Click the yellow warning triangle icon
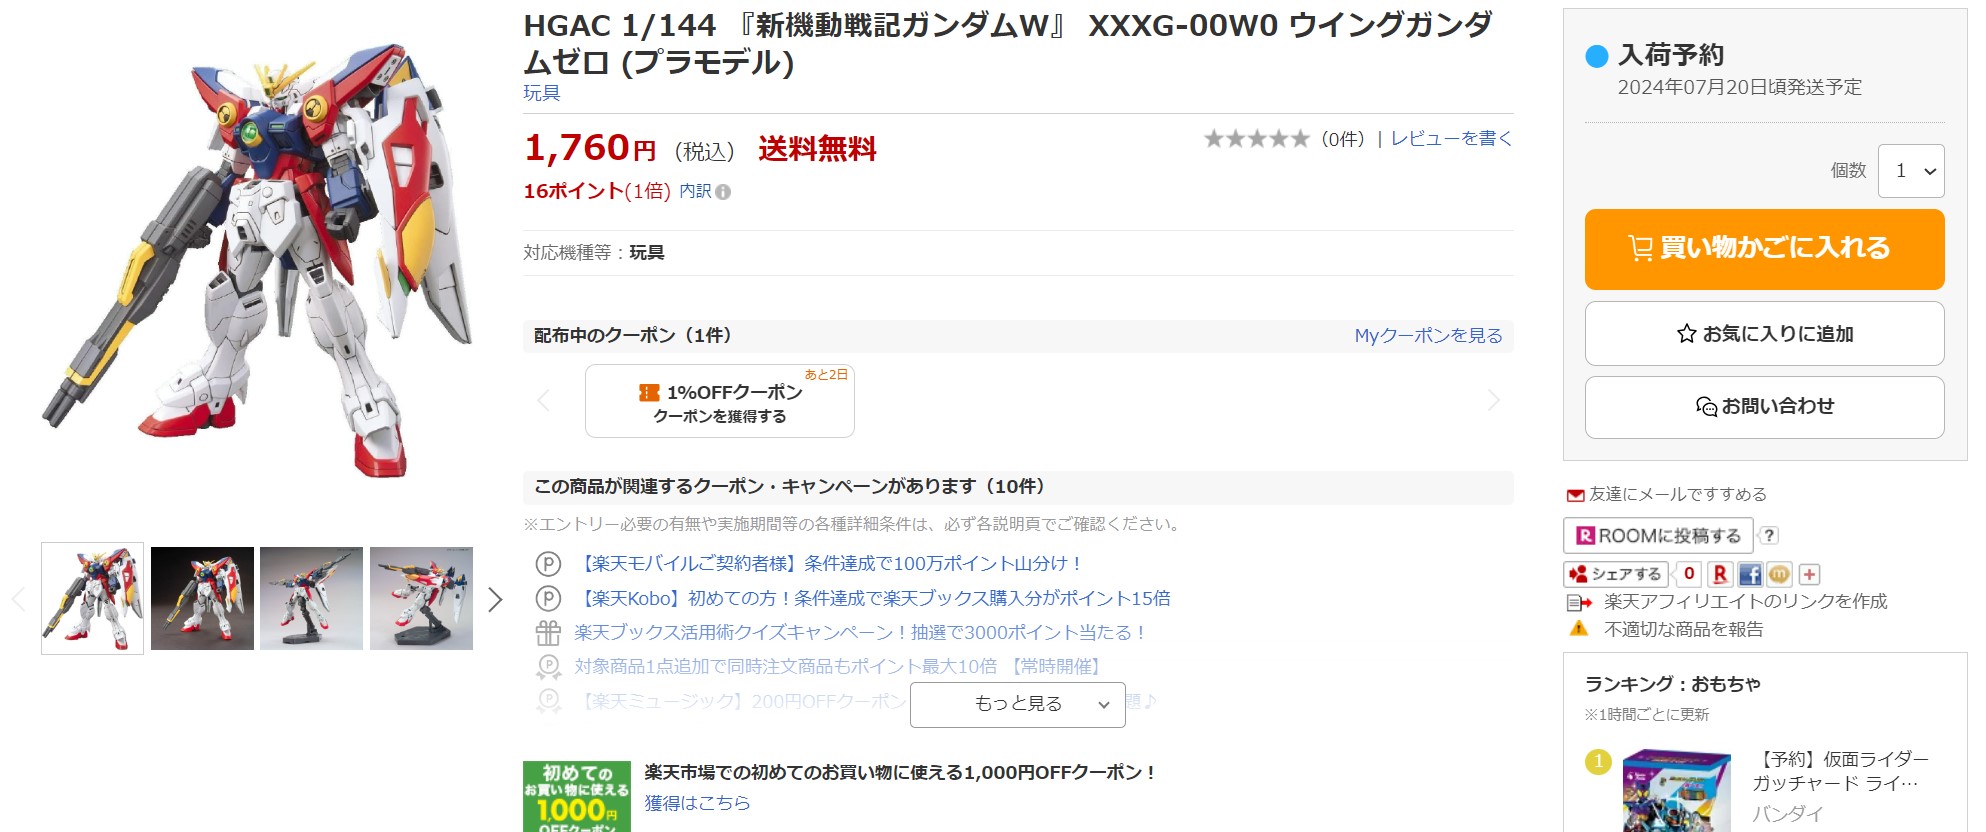This screenshot has height=832, width=1986. [x=1578, y=629]
